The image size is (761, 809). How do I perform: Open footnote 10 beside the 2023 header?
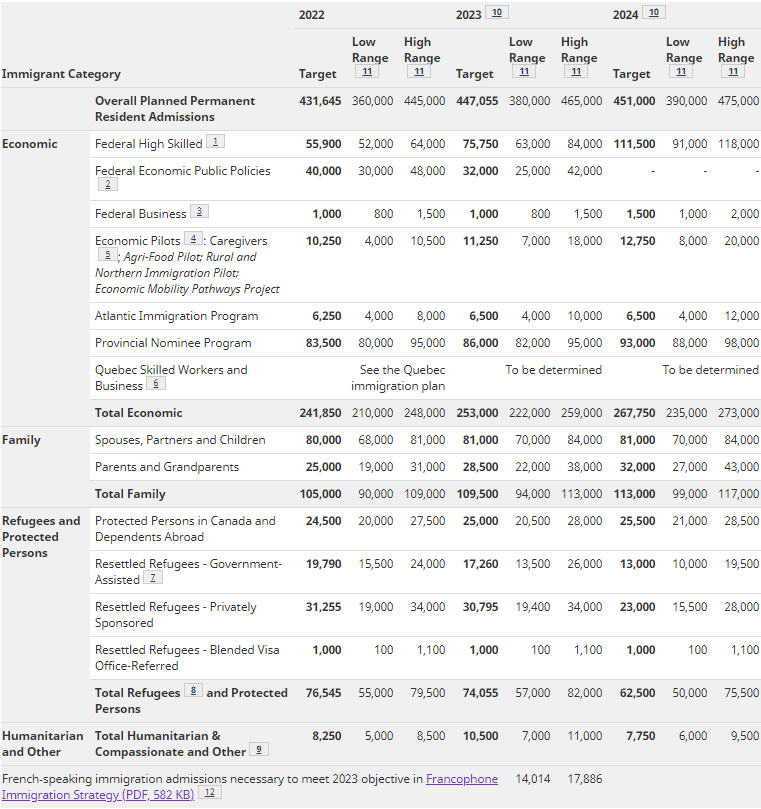[497, 12]
